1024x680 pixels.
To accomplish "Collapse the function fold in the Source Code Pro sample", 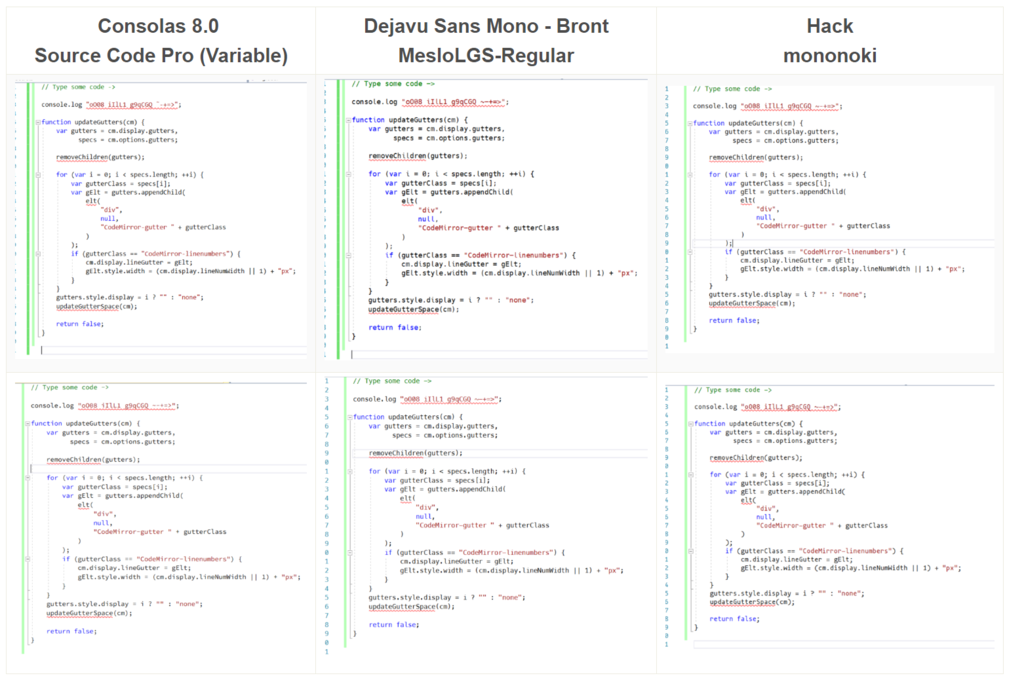I will coord(27,424).
